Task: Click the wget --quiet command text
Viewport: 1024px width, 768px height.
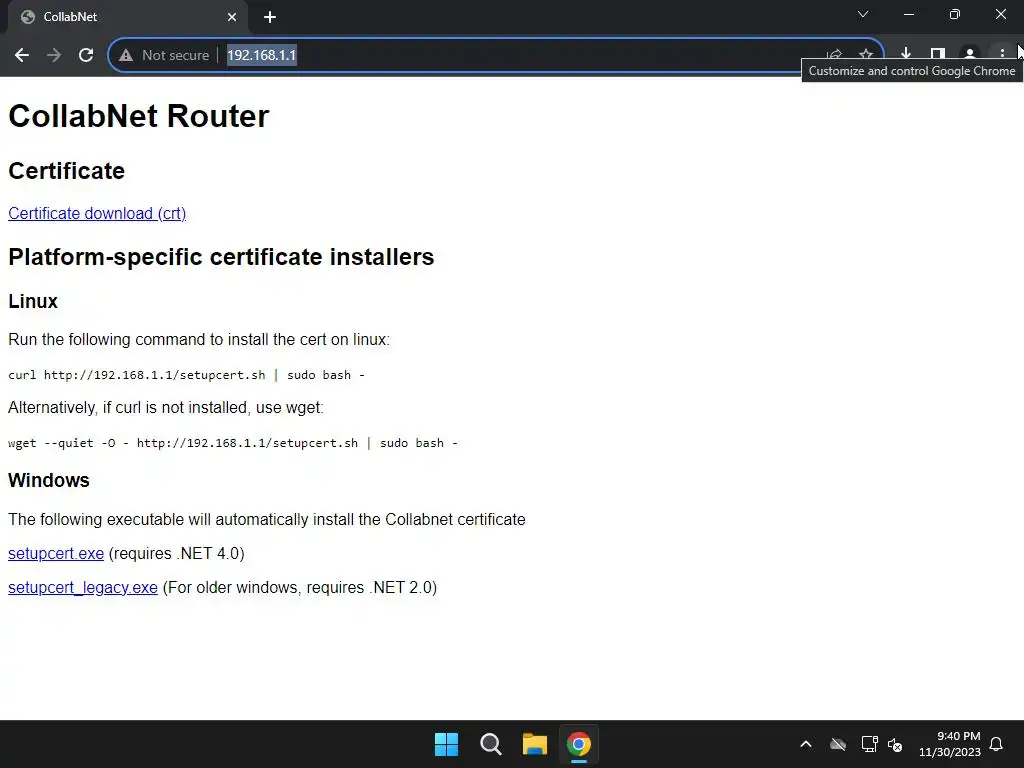Action: pyautogui.click(x=232, y=443)
